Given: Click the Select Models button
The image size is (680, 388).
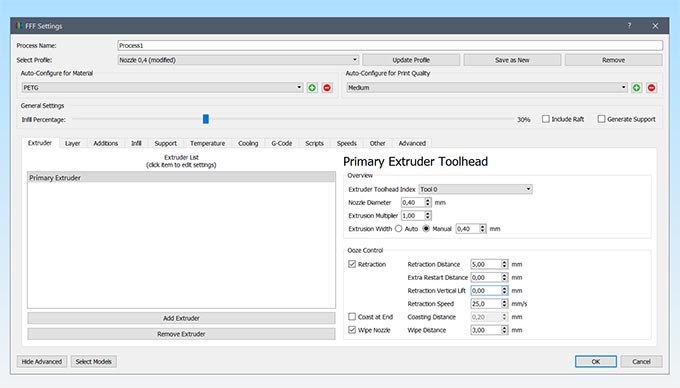Looking at the screenshot, I should (93, 361).
